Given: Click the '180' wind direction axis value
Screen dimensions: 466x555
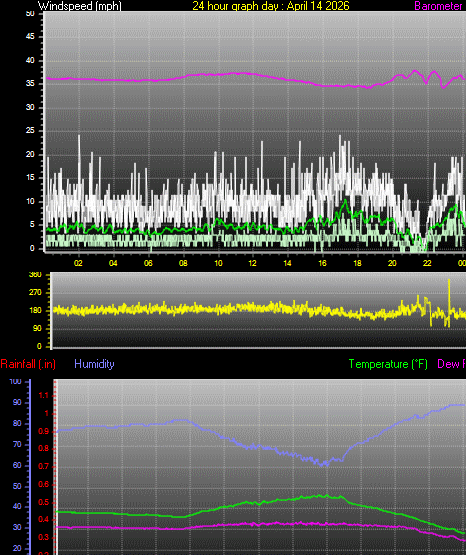Looking at the screenshot, I should 35,310.
